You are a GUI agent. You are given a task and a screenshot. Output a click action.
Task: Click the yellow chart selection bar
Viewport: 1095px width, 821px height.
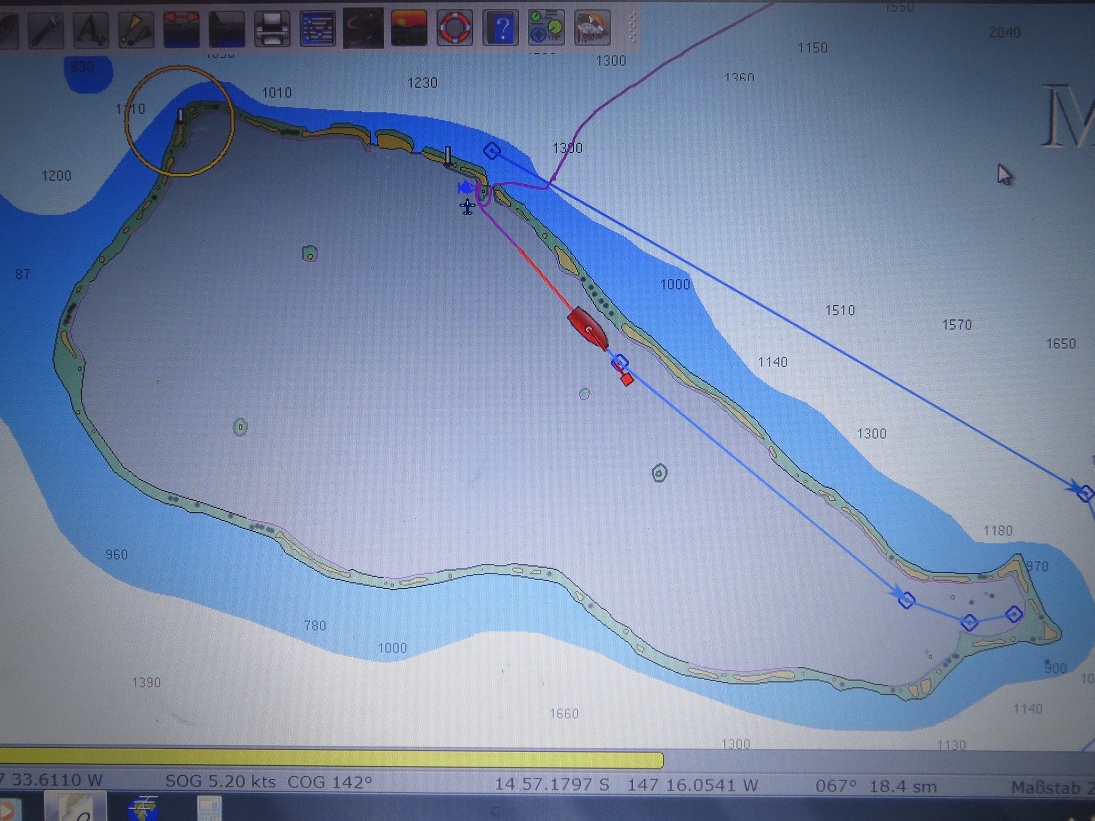[x=330, y=760]
